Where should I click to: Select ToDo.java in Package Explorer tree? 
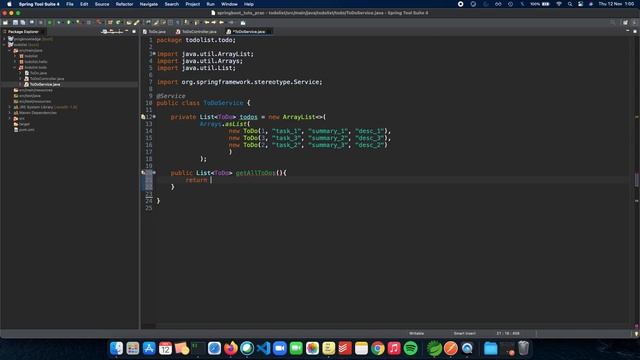click(38, 73)
